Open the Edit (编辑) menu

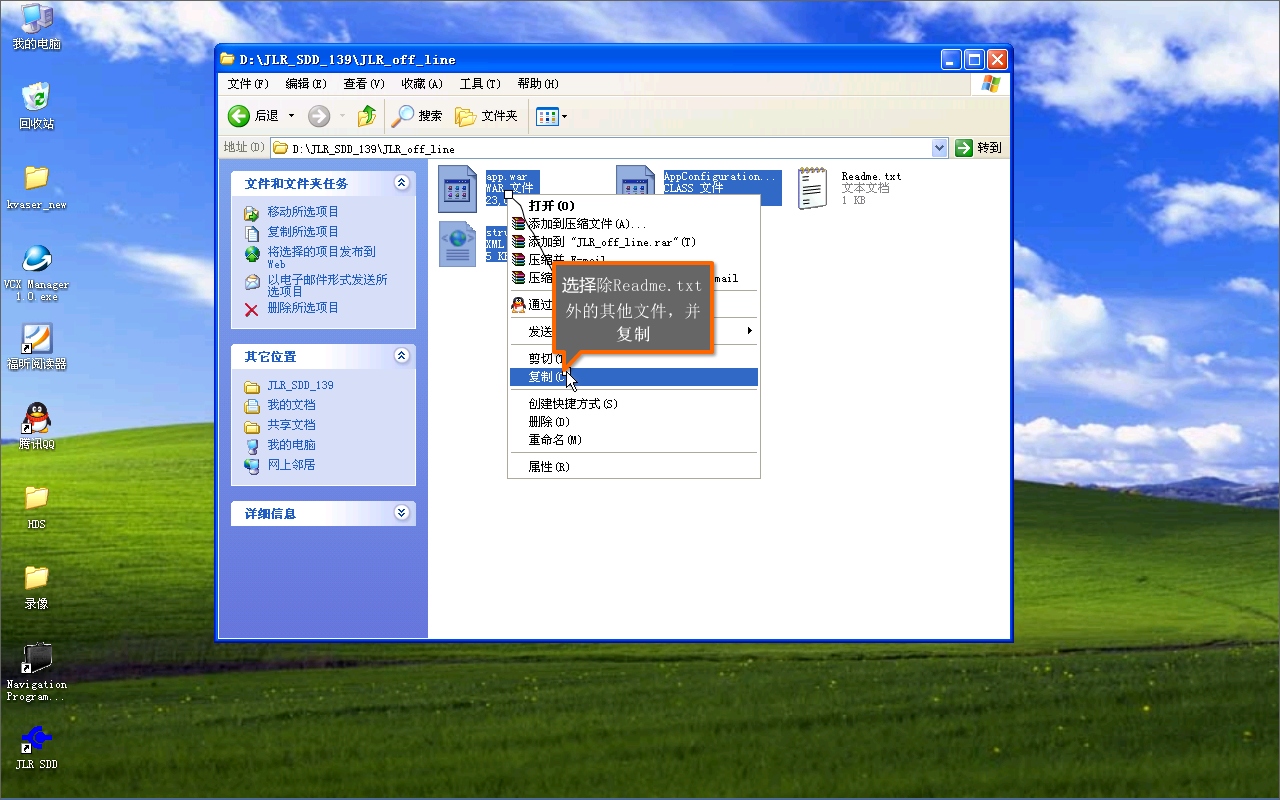pos(306,84)
